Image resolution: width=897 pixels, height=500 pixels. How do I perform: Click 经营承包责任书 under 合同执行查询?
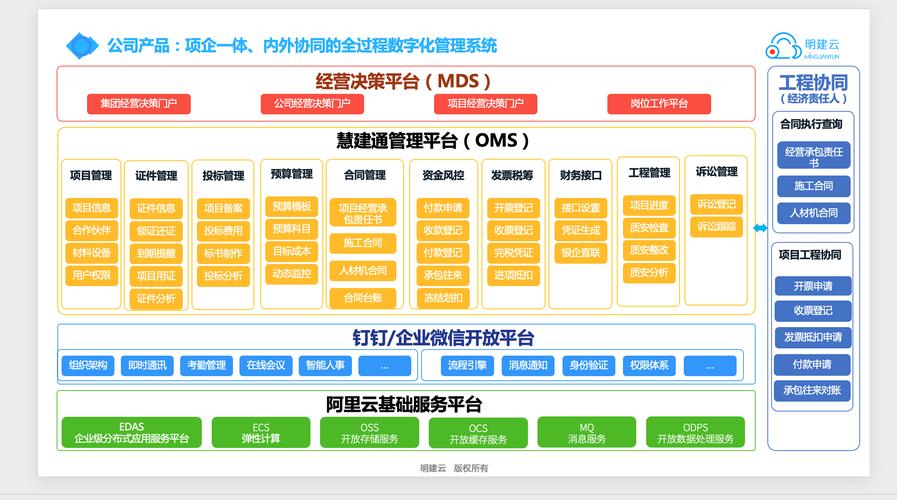pyautogui.click(x=813, y=156)
